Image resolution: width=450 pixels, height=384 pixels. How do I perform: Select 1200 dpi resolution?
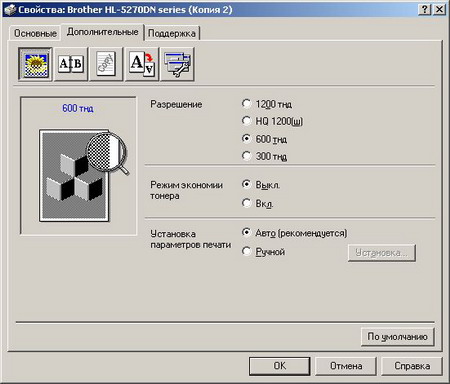[267, 104]
